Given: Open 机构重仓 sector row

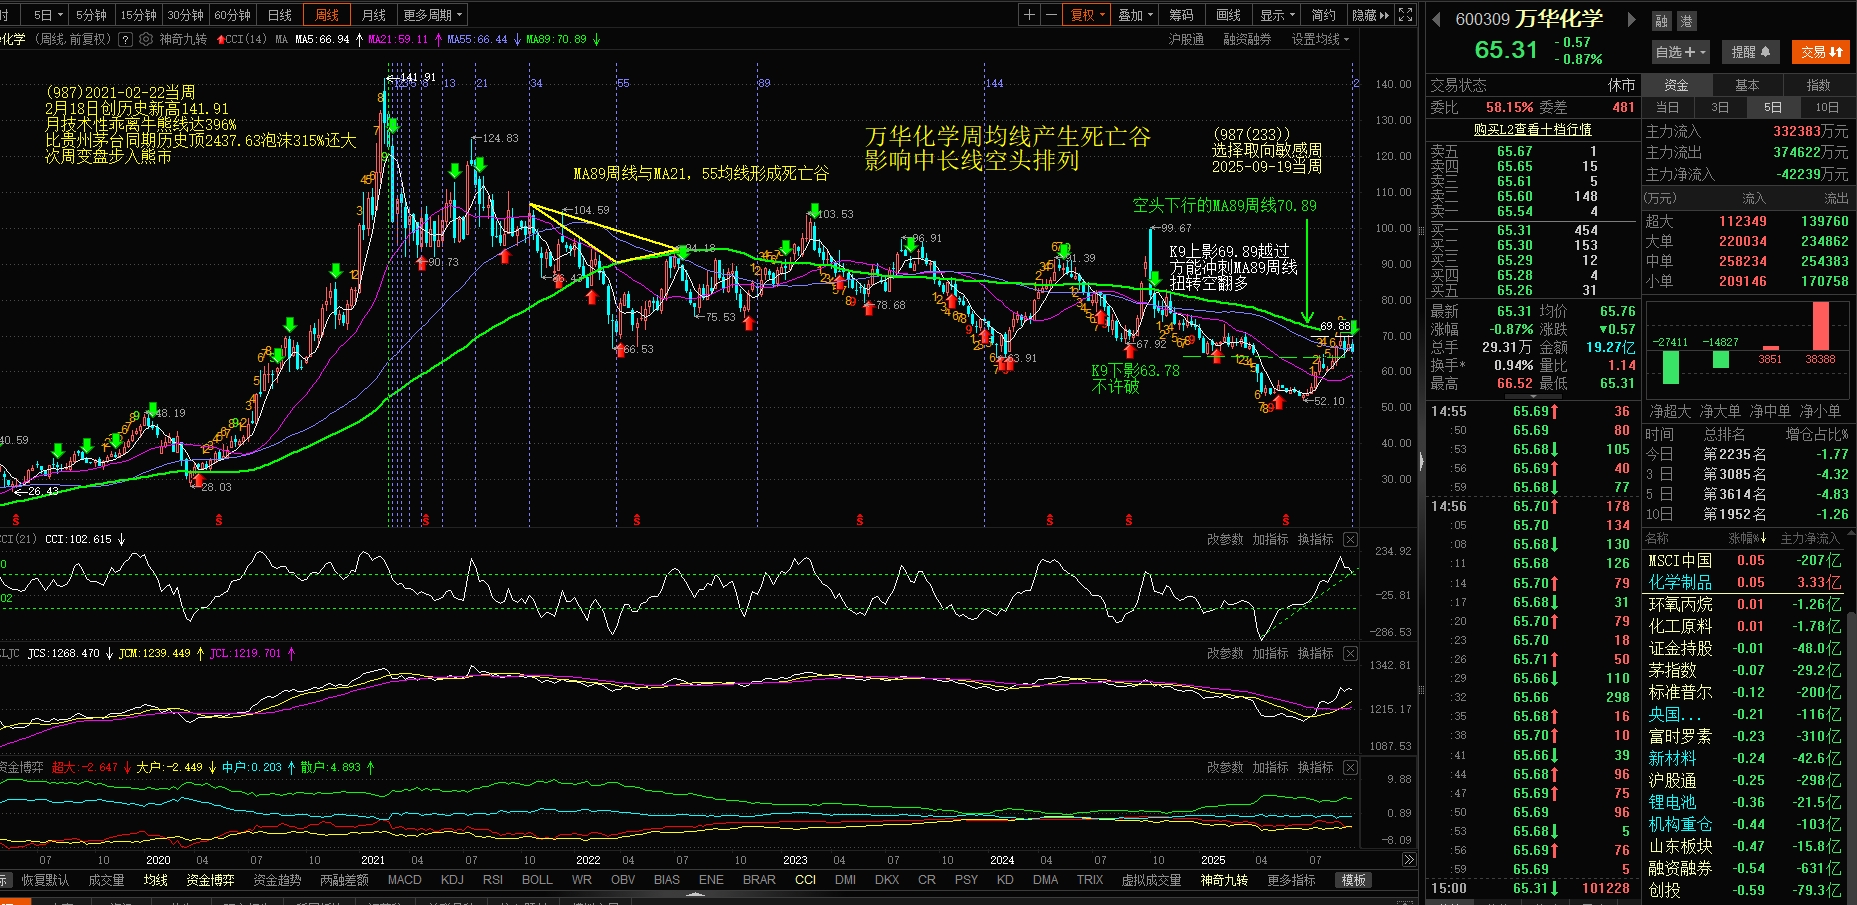Looking at the screenshot, I should click(1745, 824).
